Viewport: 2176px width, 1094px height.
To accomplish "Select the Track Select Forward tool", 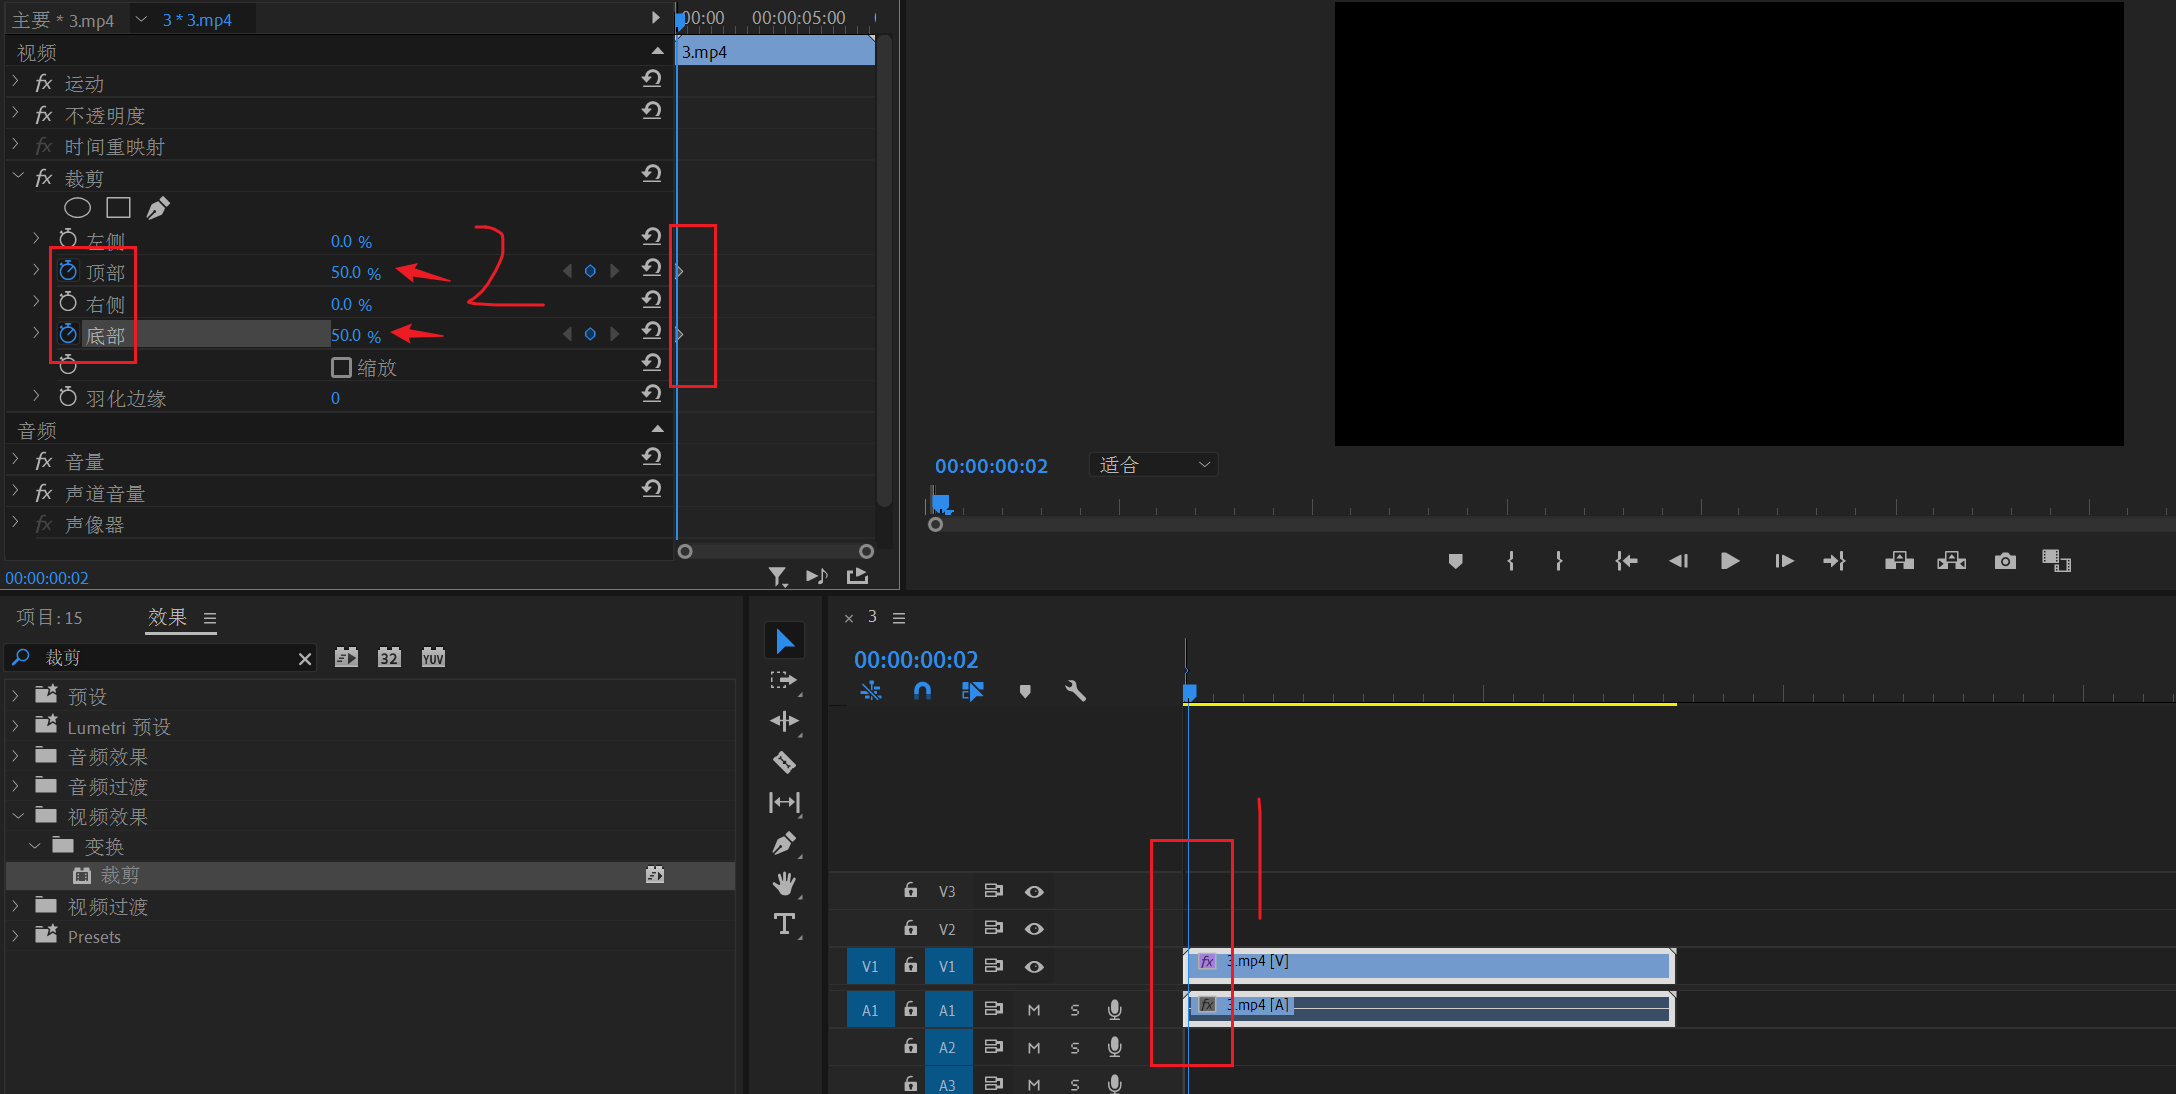I will tap(784, 681).
